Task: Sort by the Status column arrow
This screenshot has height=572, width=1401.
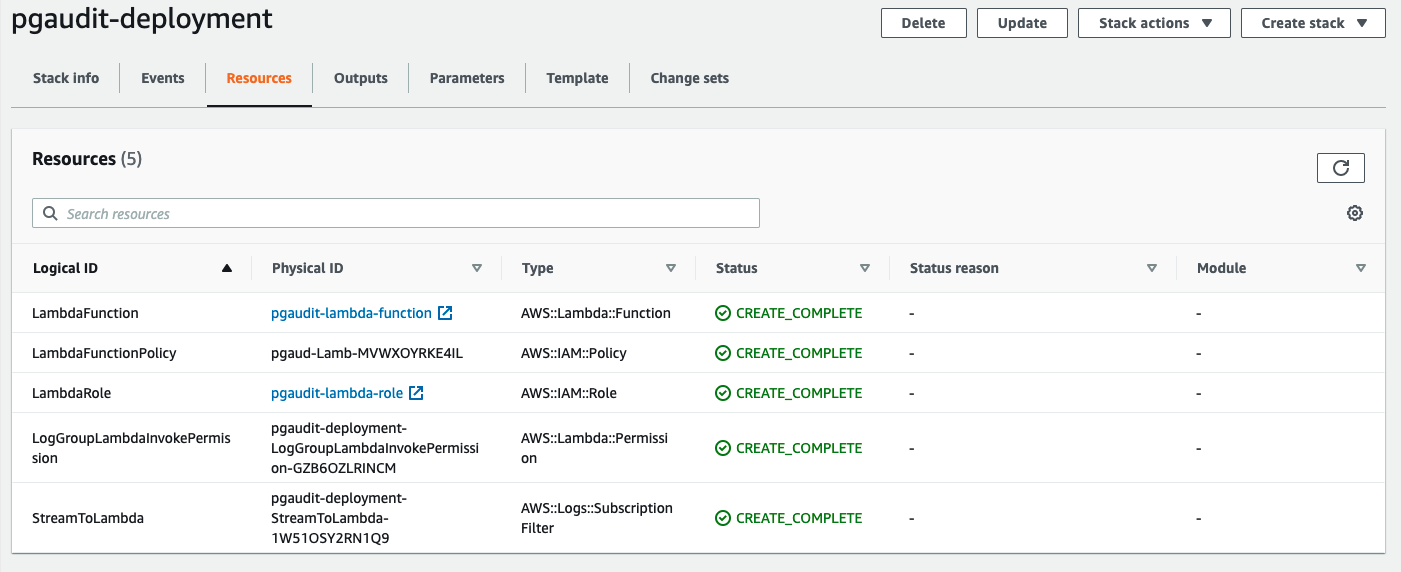Action: pos(865,268)
